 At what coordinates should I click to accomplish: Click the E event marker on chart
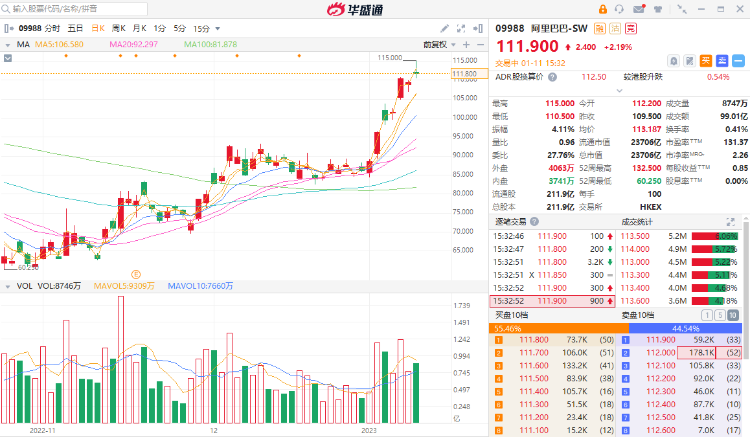pos(136,274)
